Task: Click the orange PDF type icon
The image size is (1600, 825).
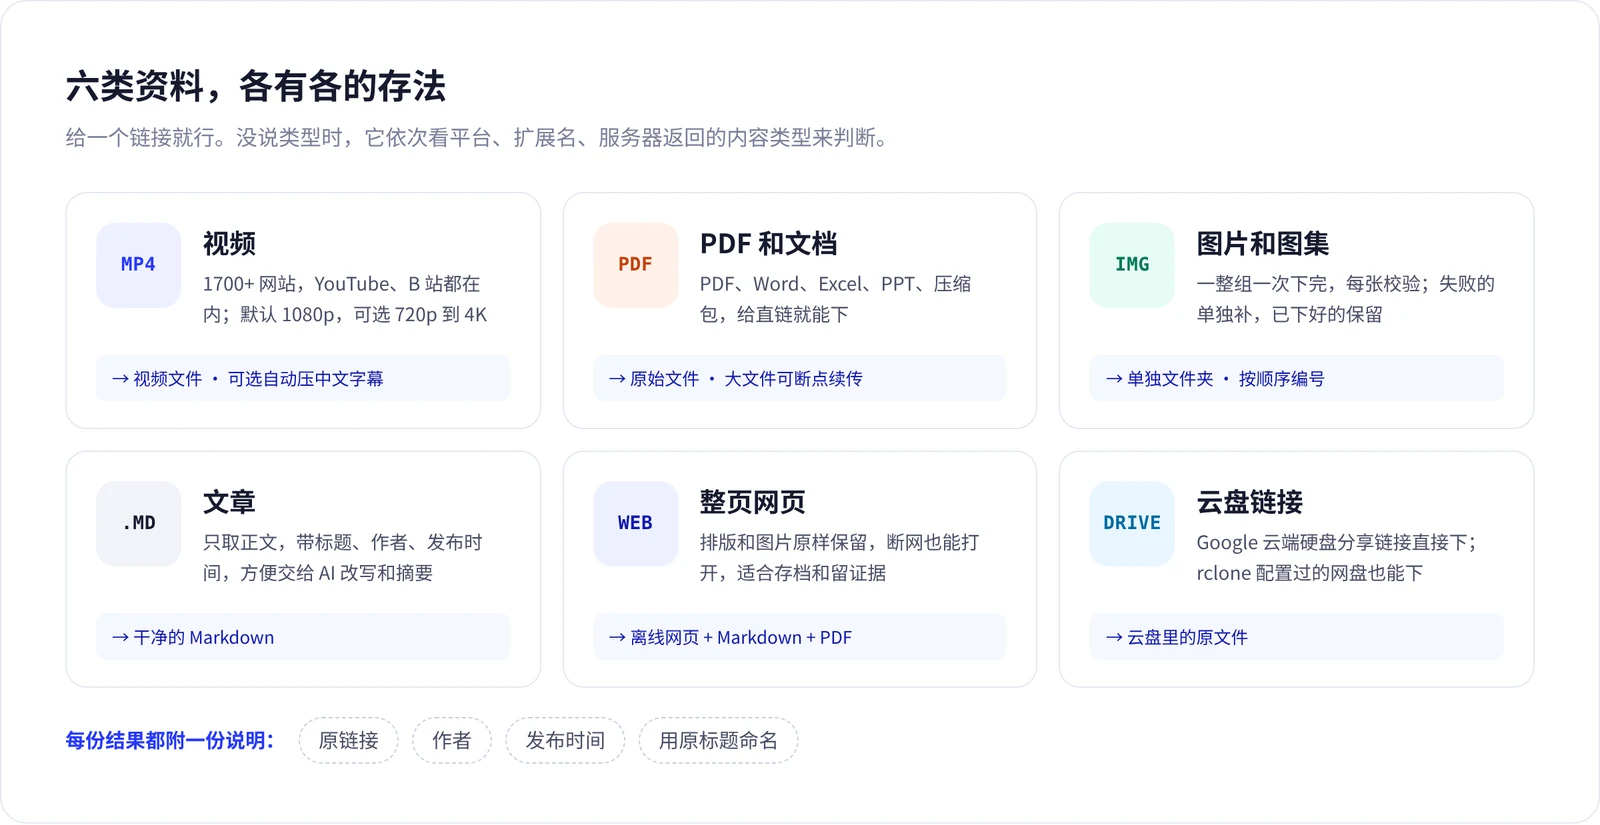Action: (635, 265)
